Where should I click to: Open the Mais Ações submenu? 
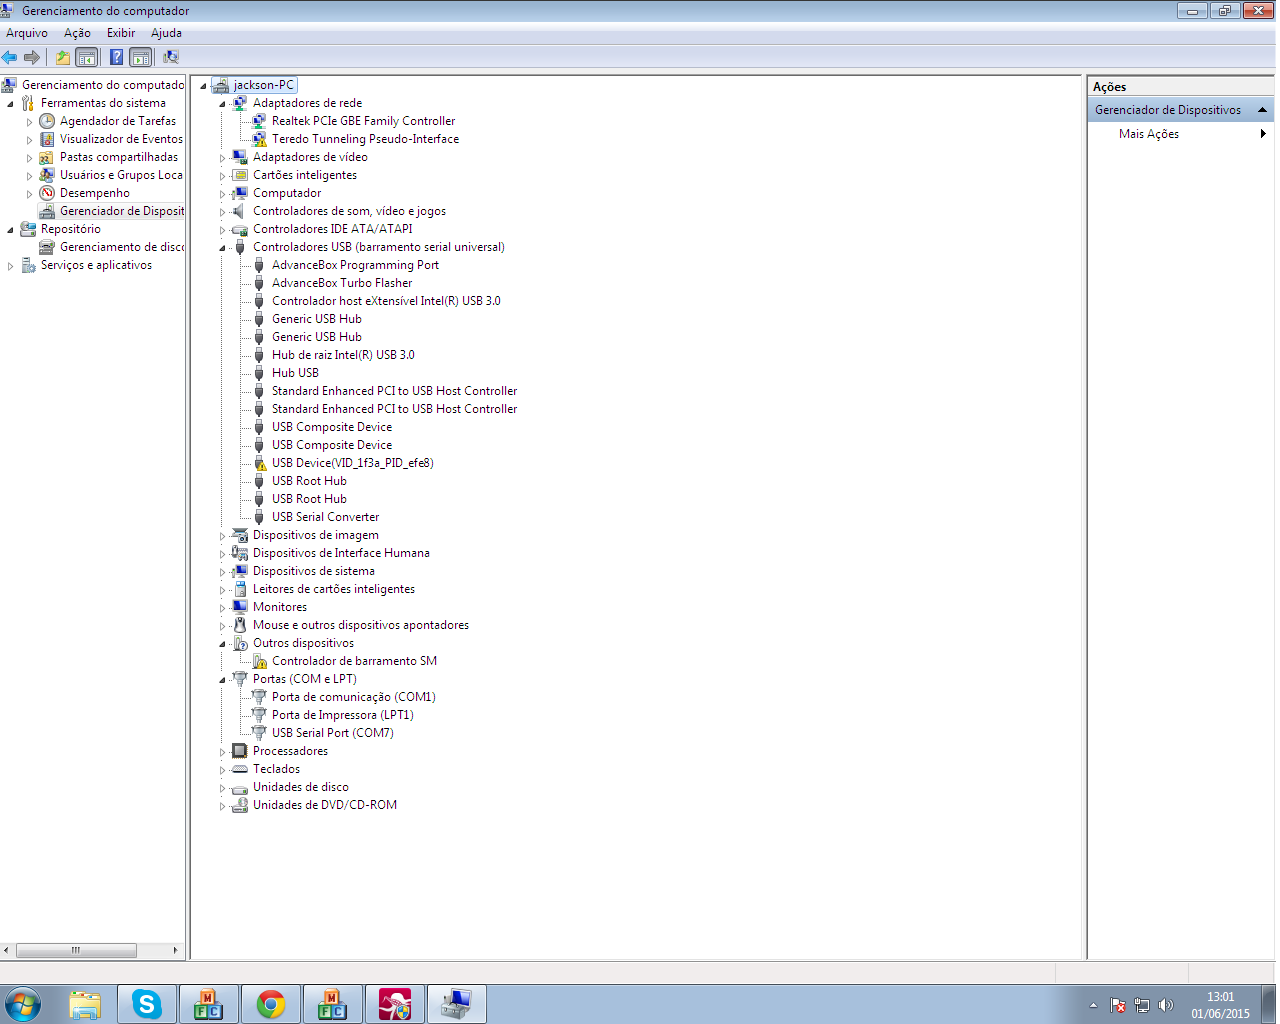point(1180,134)
